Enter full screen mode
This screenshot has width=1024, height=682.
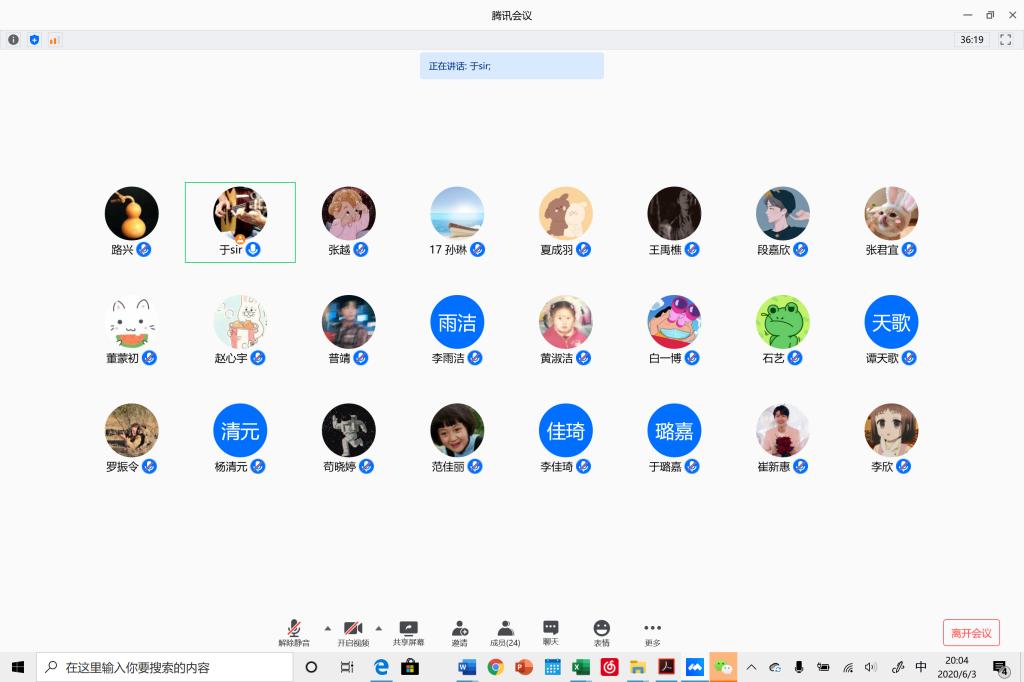(x=1006, y=40)
